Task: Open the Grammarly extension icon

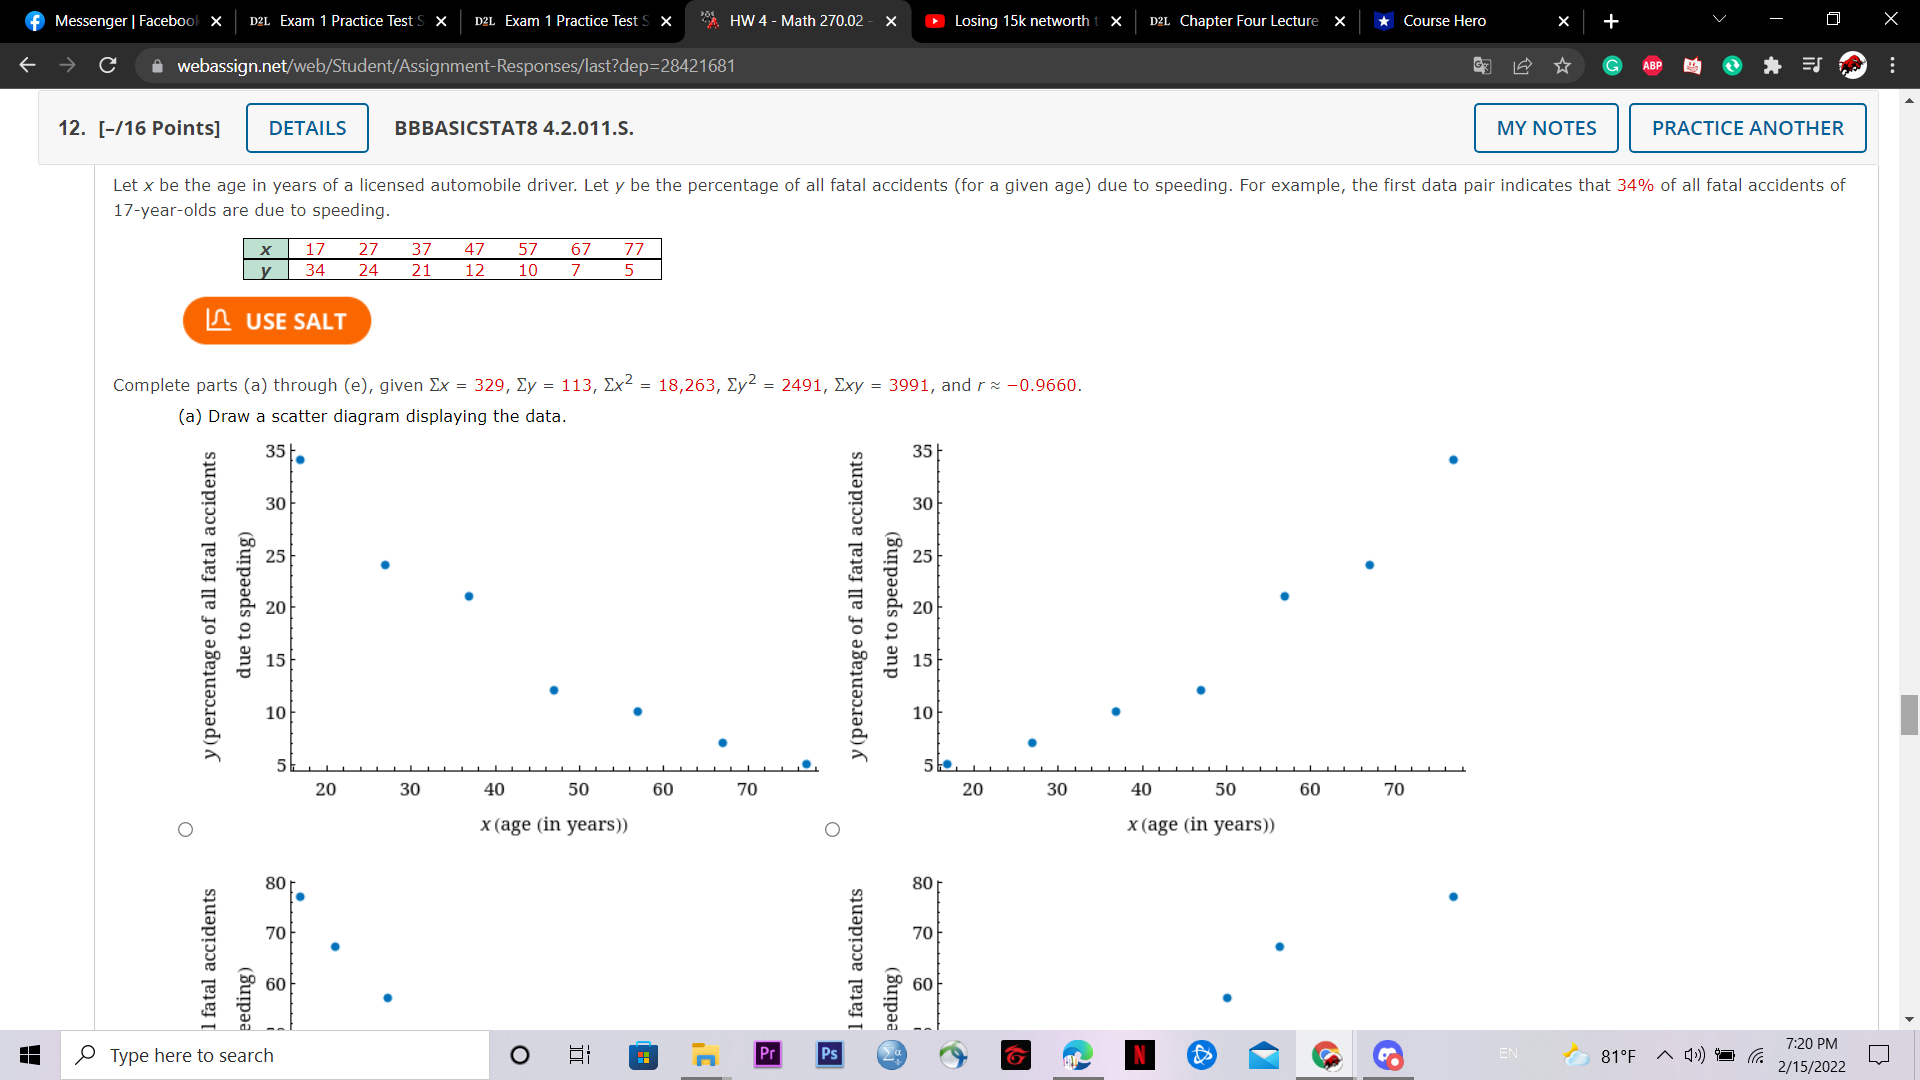Action: tap(1612, 66)
